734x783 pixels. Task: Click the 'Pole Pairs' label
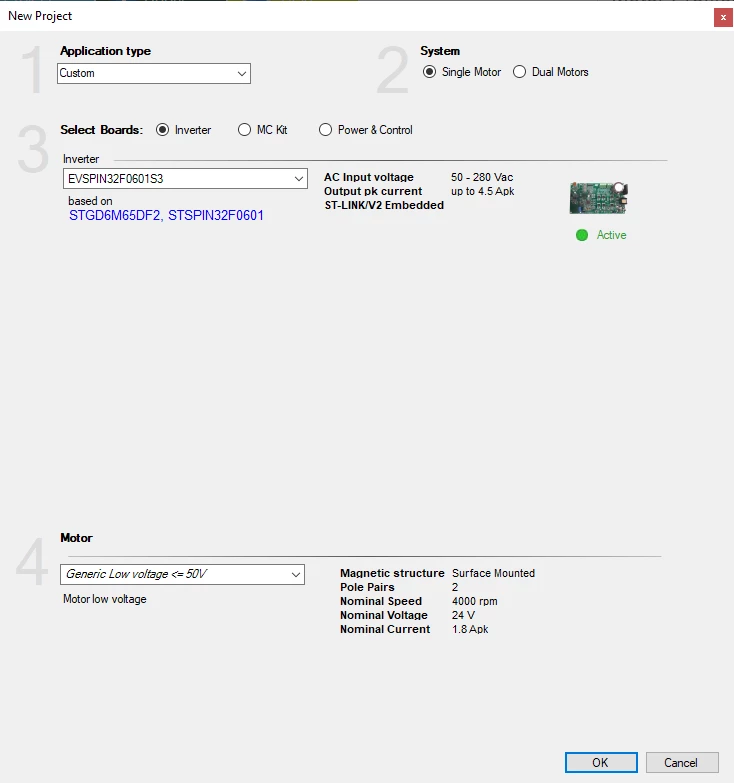click(367, 587)
